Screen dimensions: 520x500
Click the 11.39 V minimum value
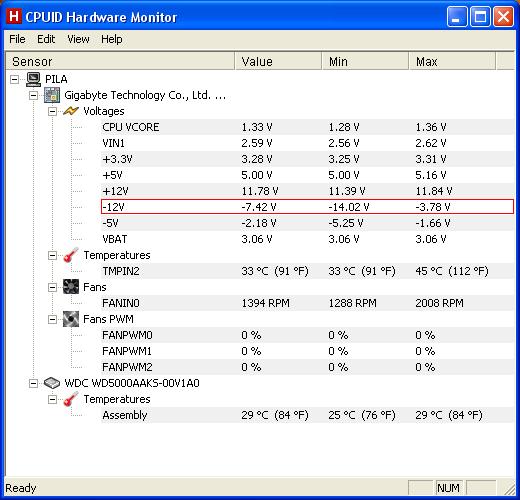(347, 191)
